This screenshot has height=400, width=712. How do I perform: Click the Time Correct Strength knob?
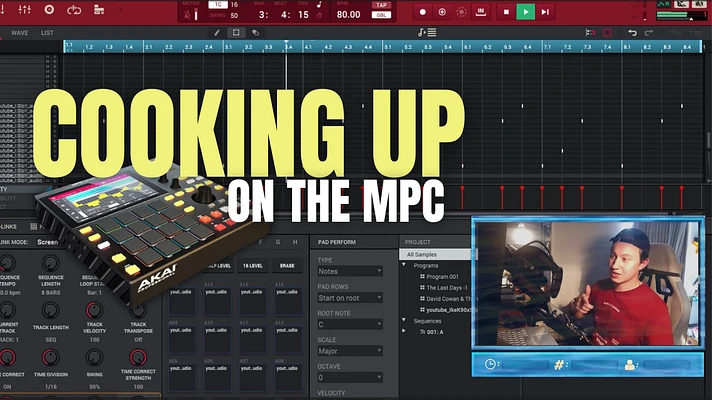coord(138,357)
